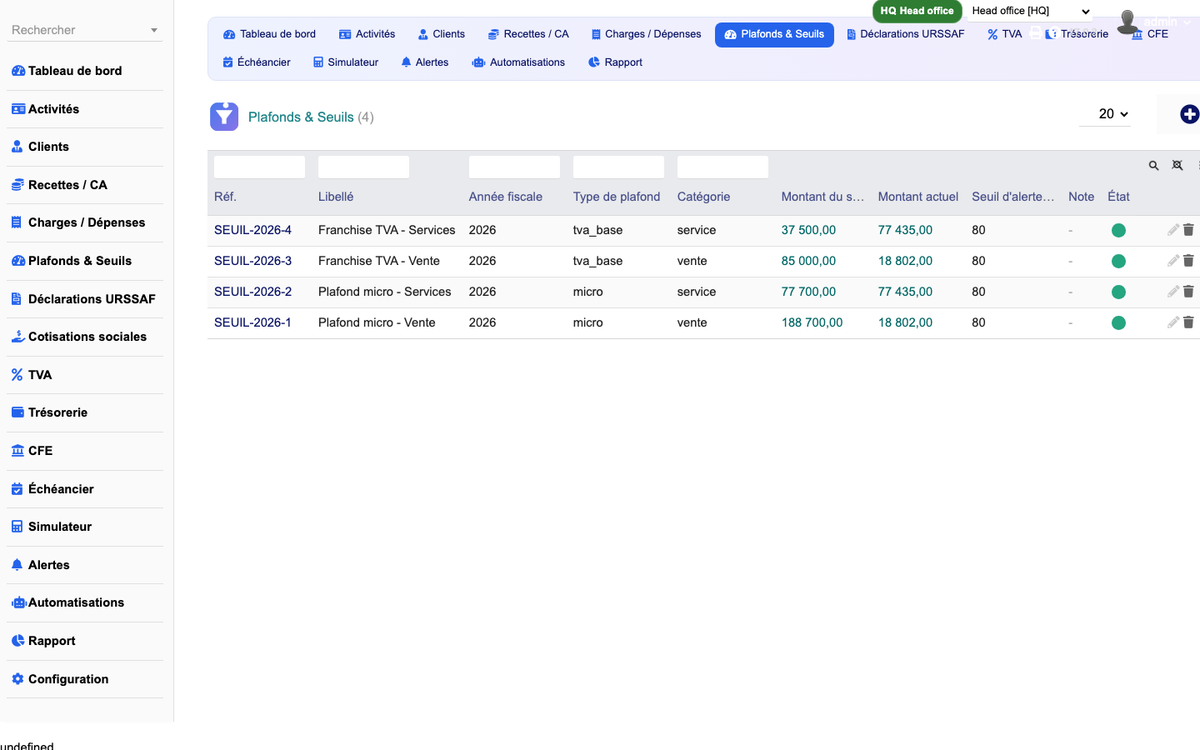Delete SEUIL-2026-4 with trash icon
This screenshot has width=1200, height=750.
(x=1188, y=230)
